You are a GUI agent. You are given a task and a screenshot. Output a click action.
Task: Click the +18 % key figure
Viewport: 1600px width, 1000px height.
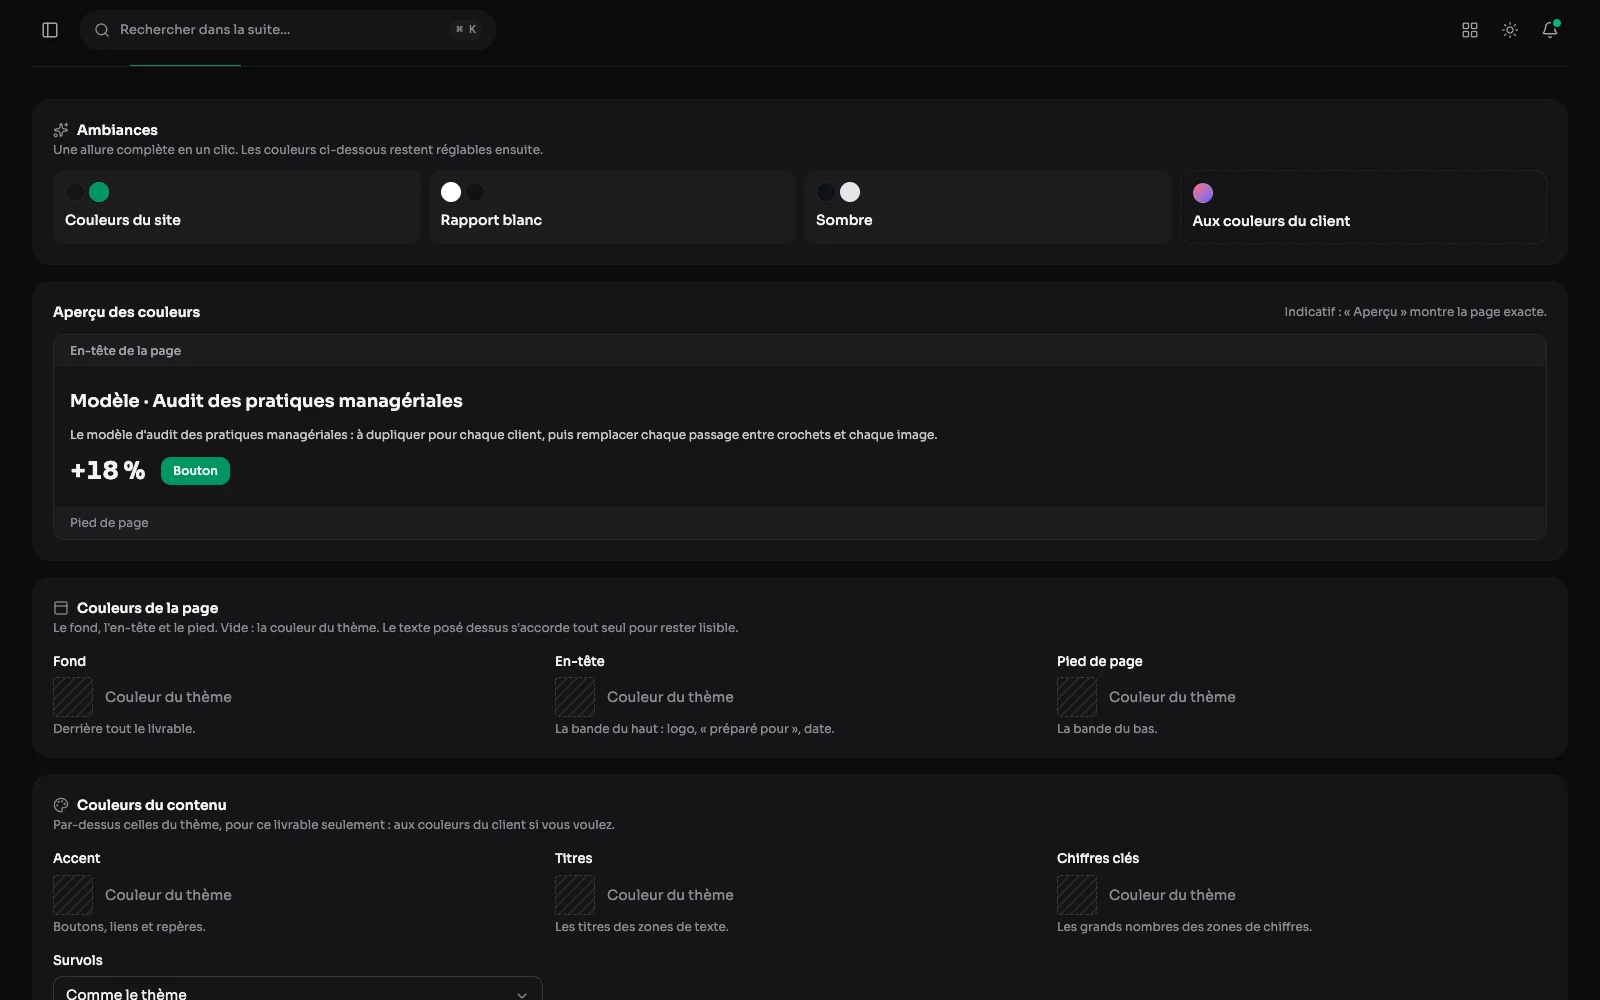(x=108, y=471)
